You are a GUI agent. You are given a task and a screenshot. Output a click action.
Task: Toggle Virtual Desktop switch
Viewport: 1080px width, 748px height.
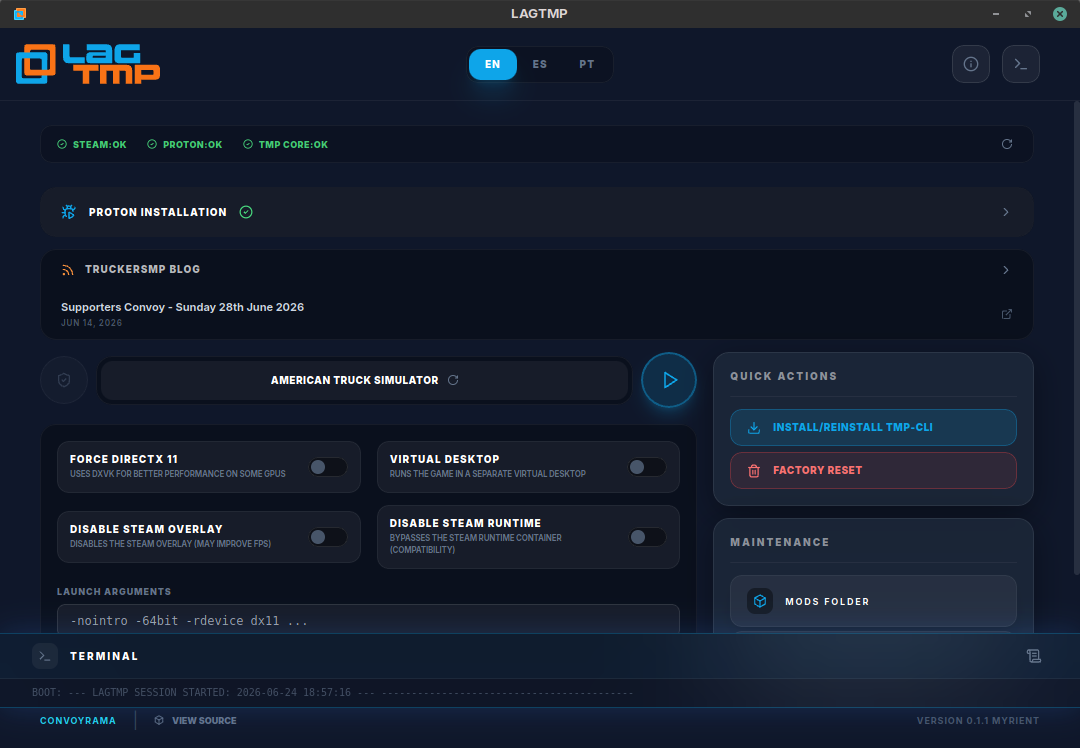click(x=647, y=467)
